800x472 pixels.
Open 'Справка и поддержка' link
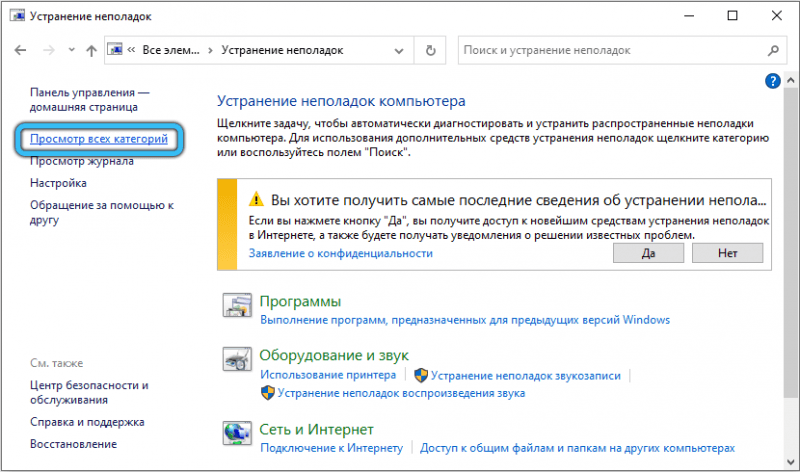pyautogui.click(x=87, y=422)
